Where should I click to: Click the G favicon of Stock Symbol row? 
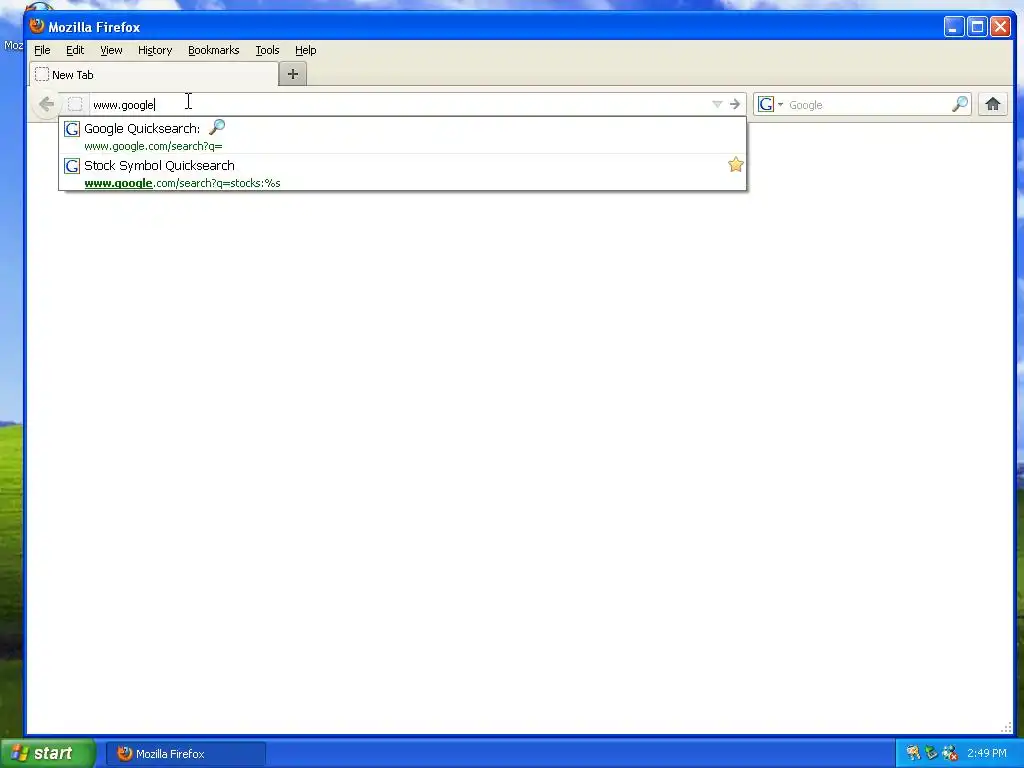[72, 166]
